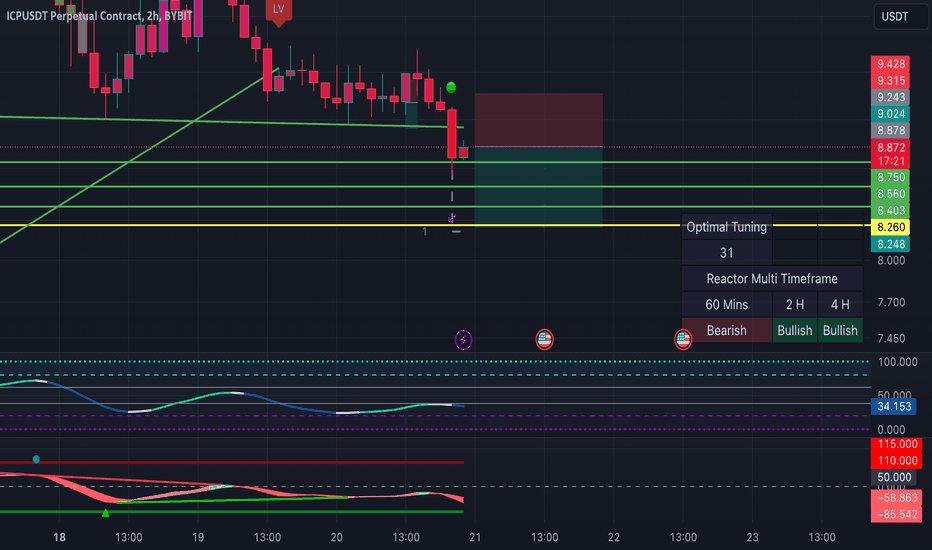Click the 4 H timeframe cell
The width and height of the screenshot is (932, 550).
[x=840, y=304]
